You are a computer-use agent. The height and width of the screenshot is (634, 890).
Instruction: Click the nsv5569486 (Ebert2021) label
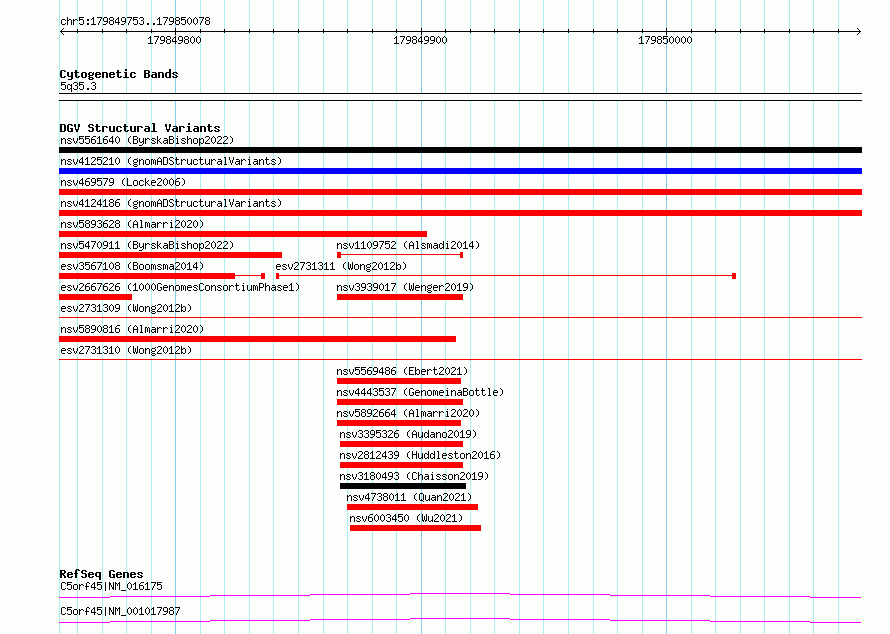pyautogui.click(x=402, y=371)
